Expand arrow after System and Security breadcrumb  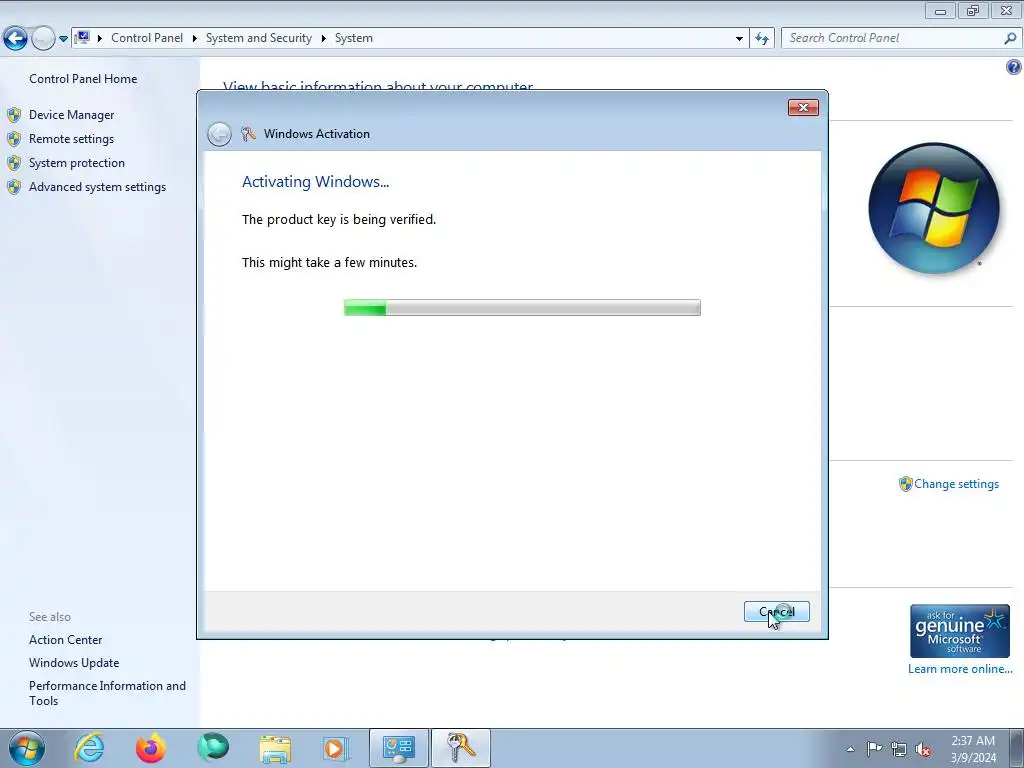coord(323,39)
